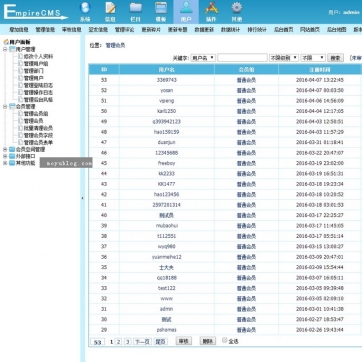Click page icon beside 修改个人资料
Image resolution: width=362 pixels, height=362 pixels.
(x=20, y=57)
